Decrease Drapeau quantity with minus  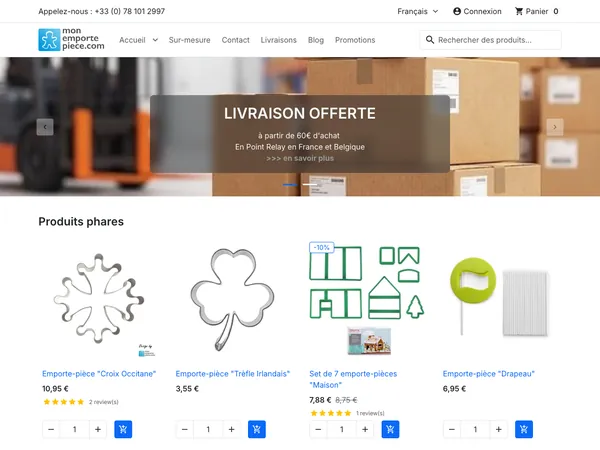(x=452, y=429)
